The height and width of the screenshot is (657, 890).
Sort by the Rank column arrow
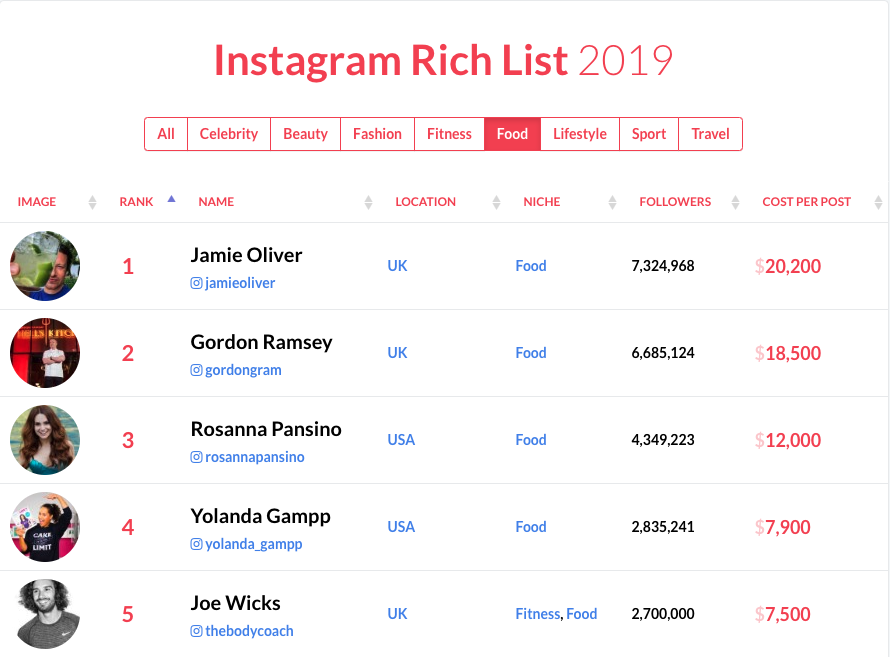tap(171, 199)
